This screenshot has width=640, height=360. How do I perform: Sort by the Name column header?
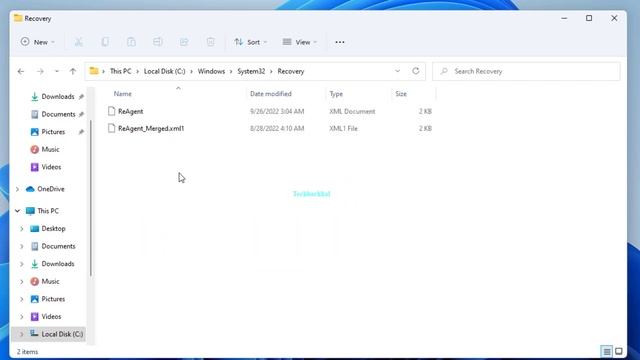pyautogui.click(x=122, y=94)
